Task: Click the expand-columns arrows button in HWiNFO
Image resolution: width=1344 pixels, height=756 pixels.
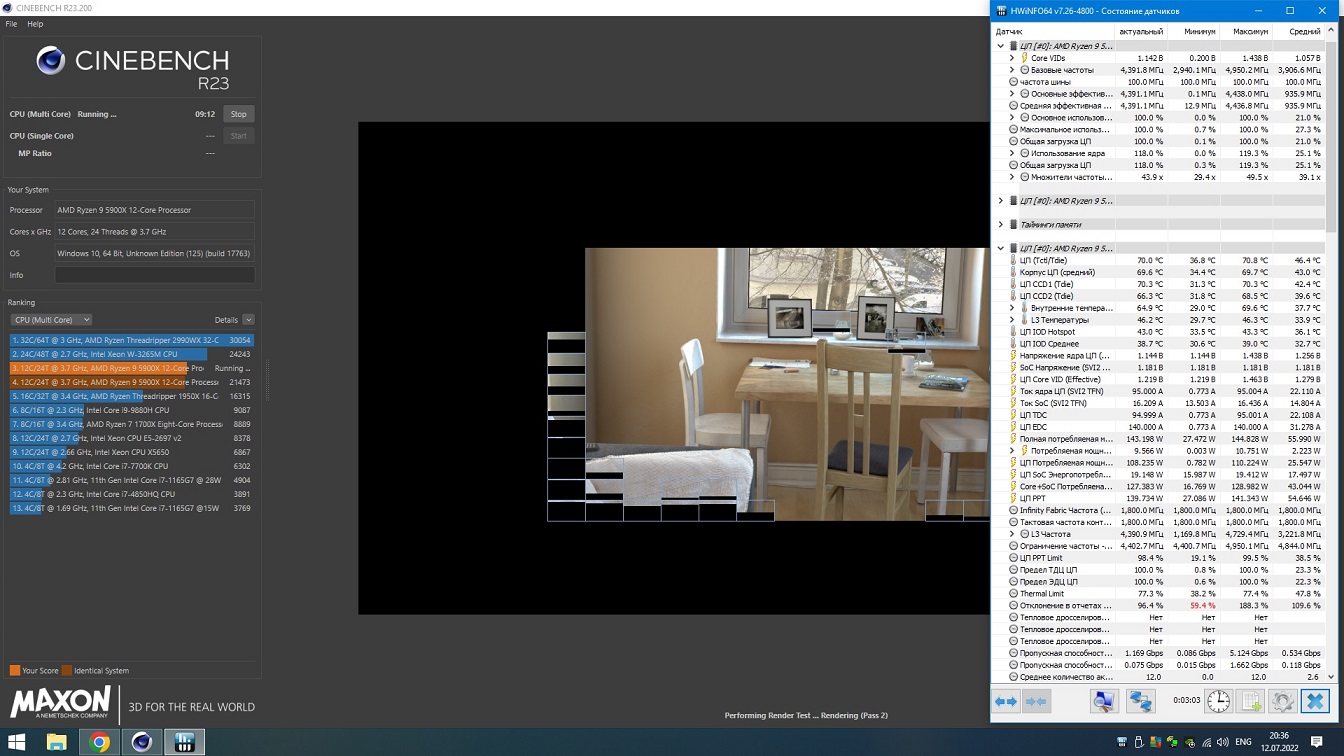Action: (1006, 702)
